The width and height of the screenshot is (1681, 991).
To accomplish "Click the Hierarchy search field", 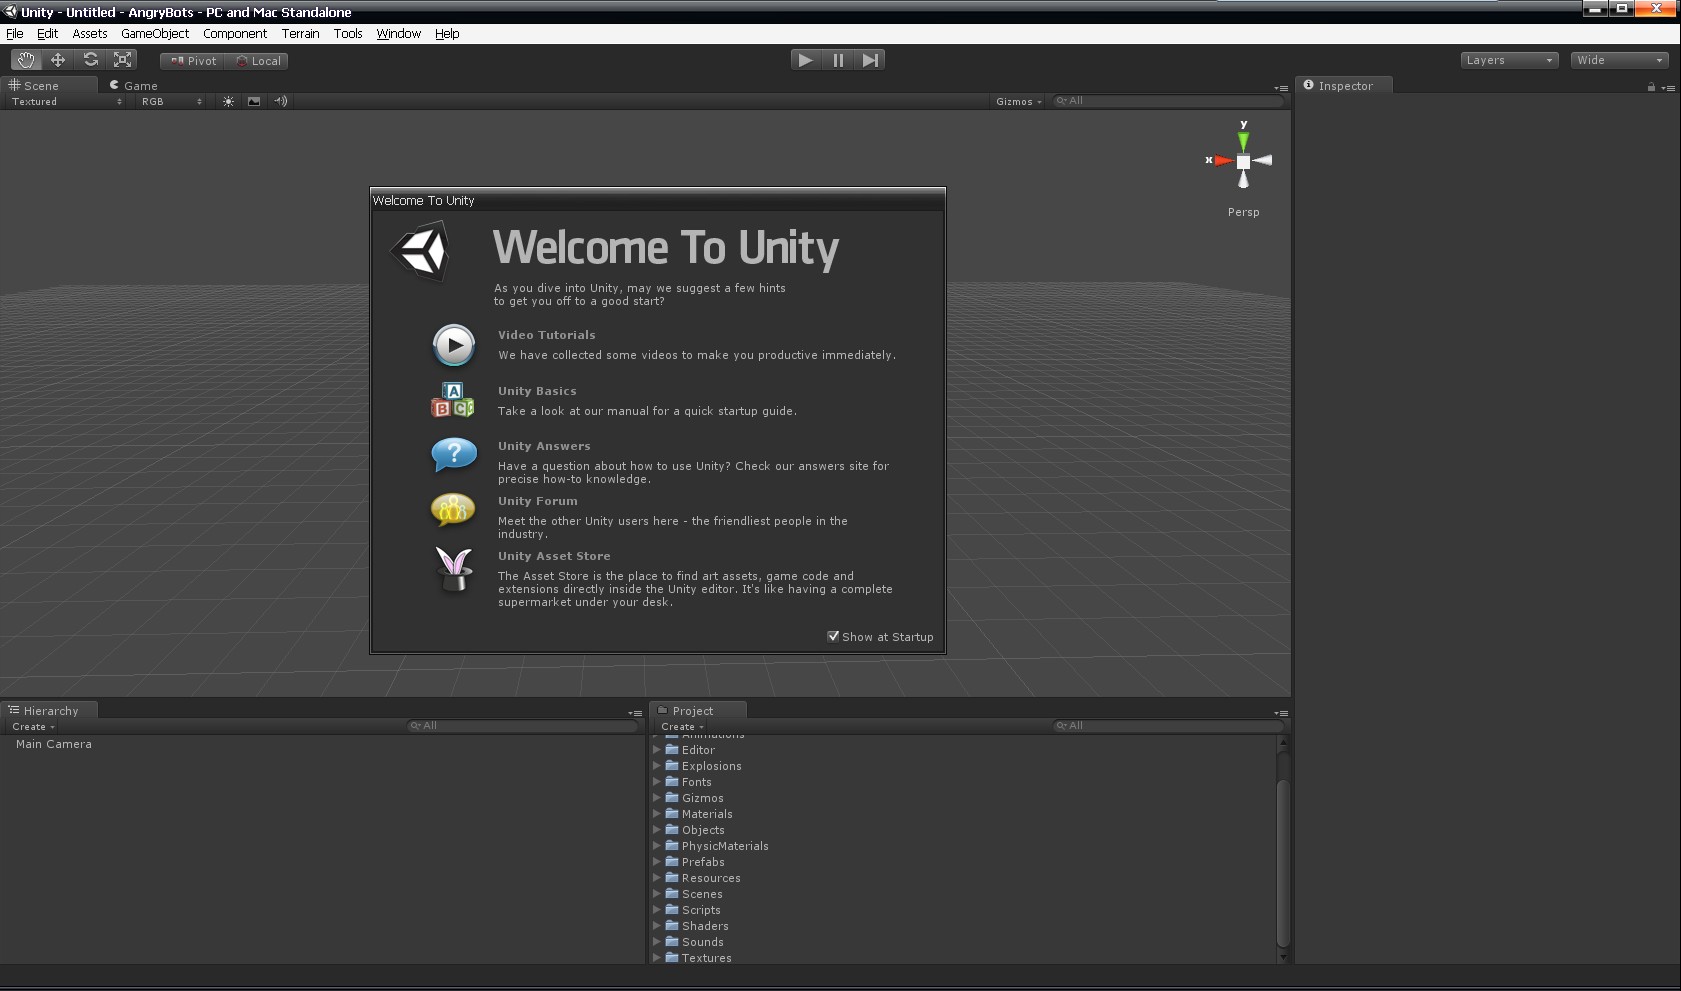I will click(x=522, y=726).
